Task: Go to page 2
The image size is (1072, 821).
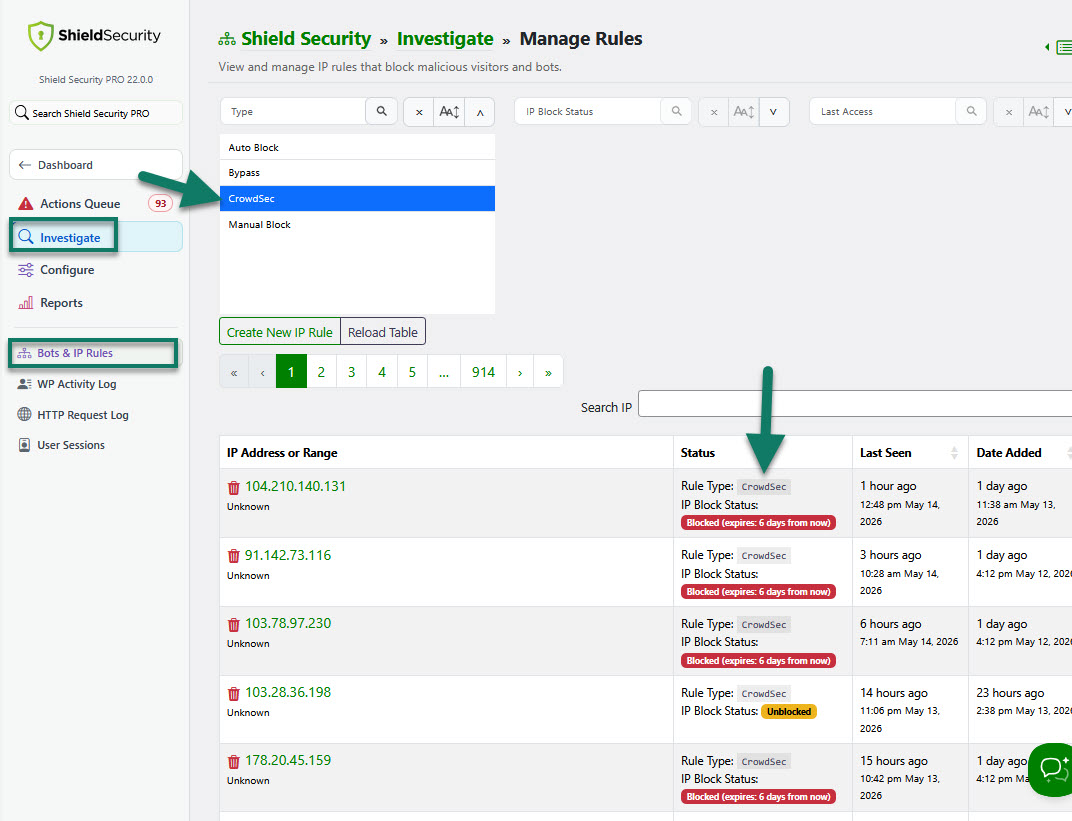Action: coord(321,372)
